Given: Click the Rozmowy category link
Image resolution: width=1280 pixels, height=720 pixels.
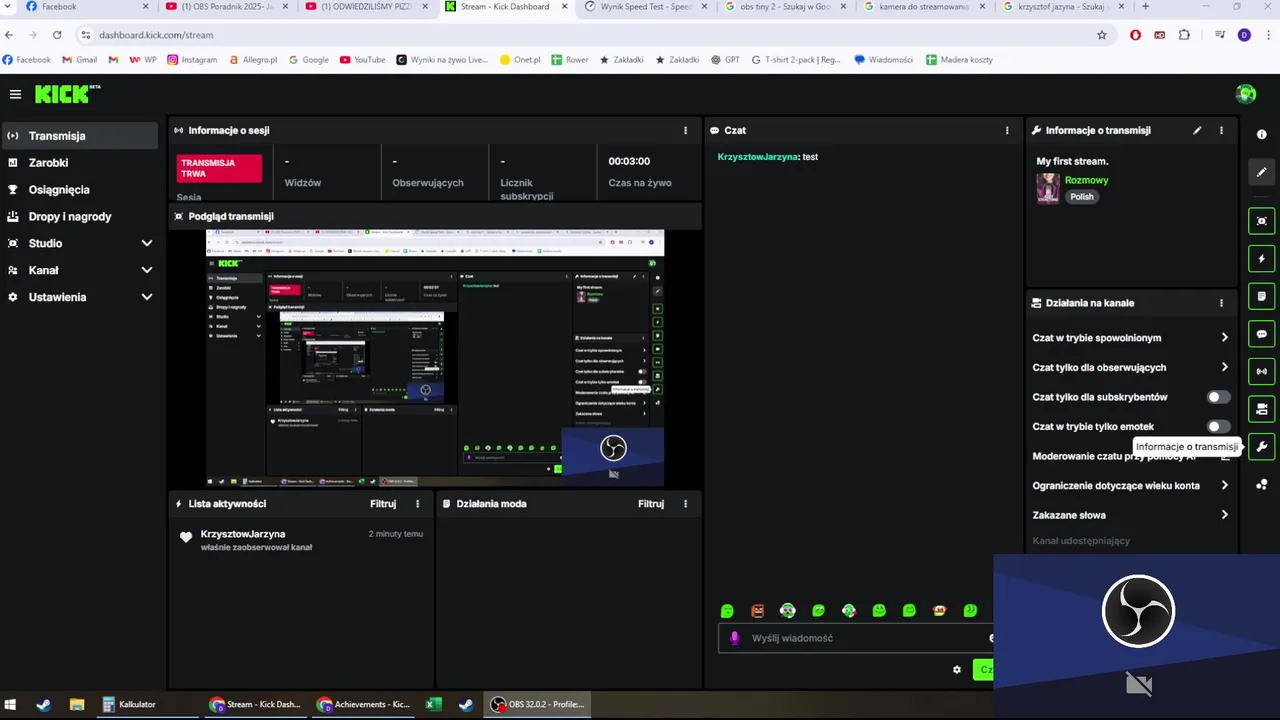Looking at the screenshot, I should pos(1086,180).
